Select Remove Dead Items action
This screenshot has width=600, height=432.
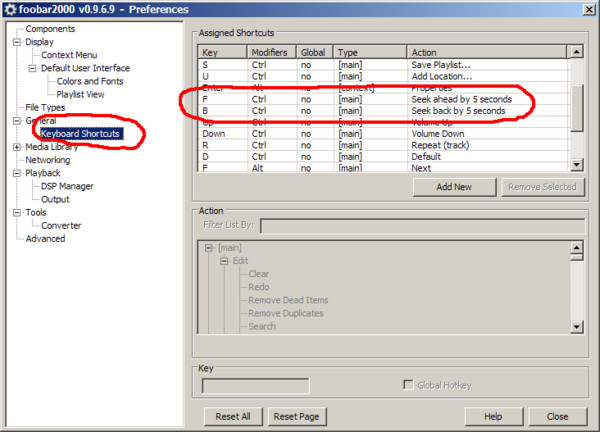pyautogui.click(x=288, y=300)
